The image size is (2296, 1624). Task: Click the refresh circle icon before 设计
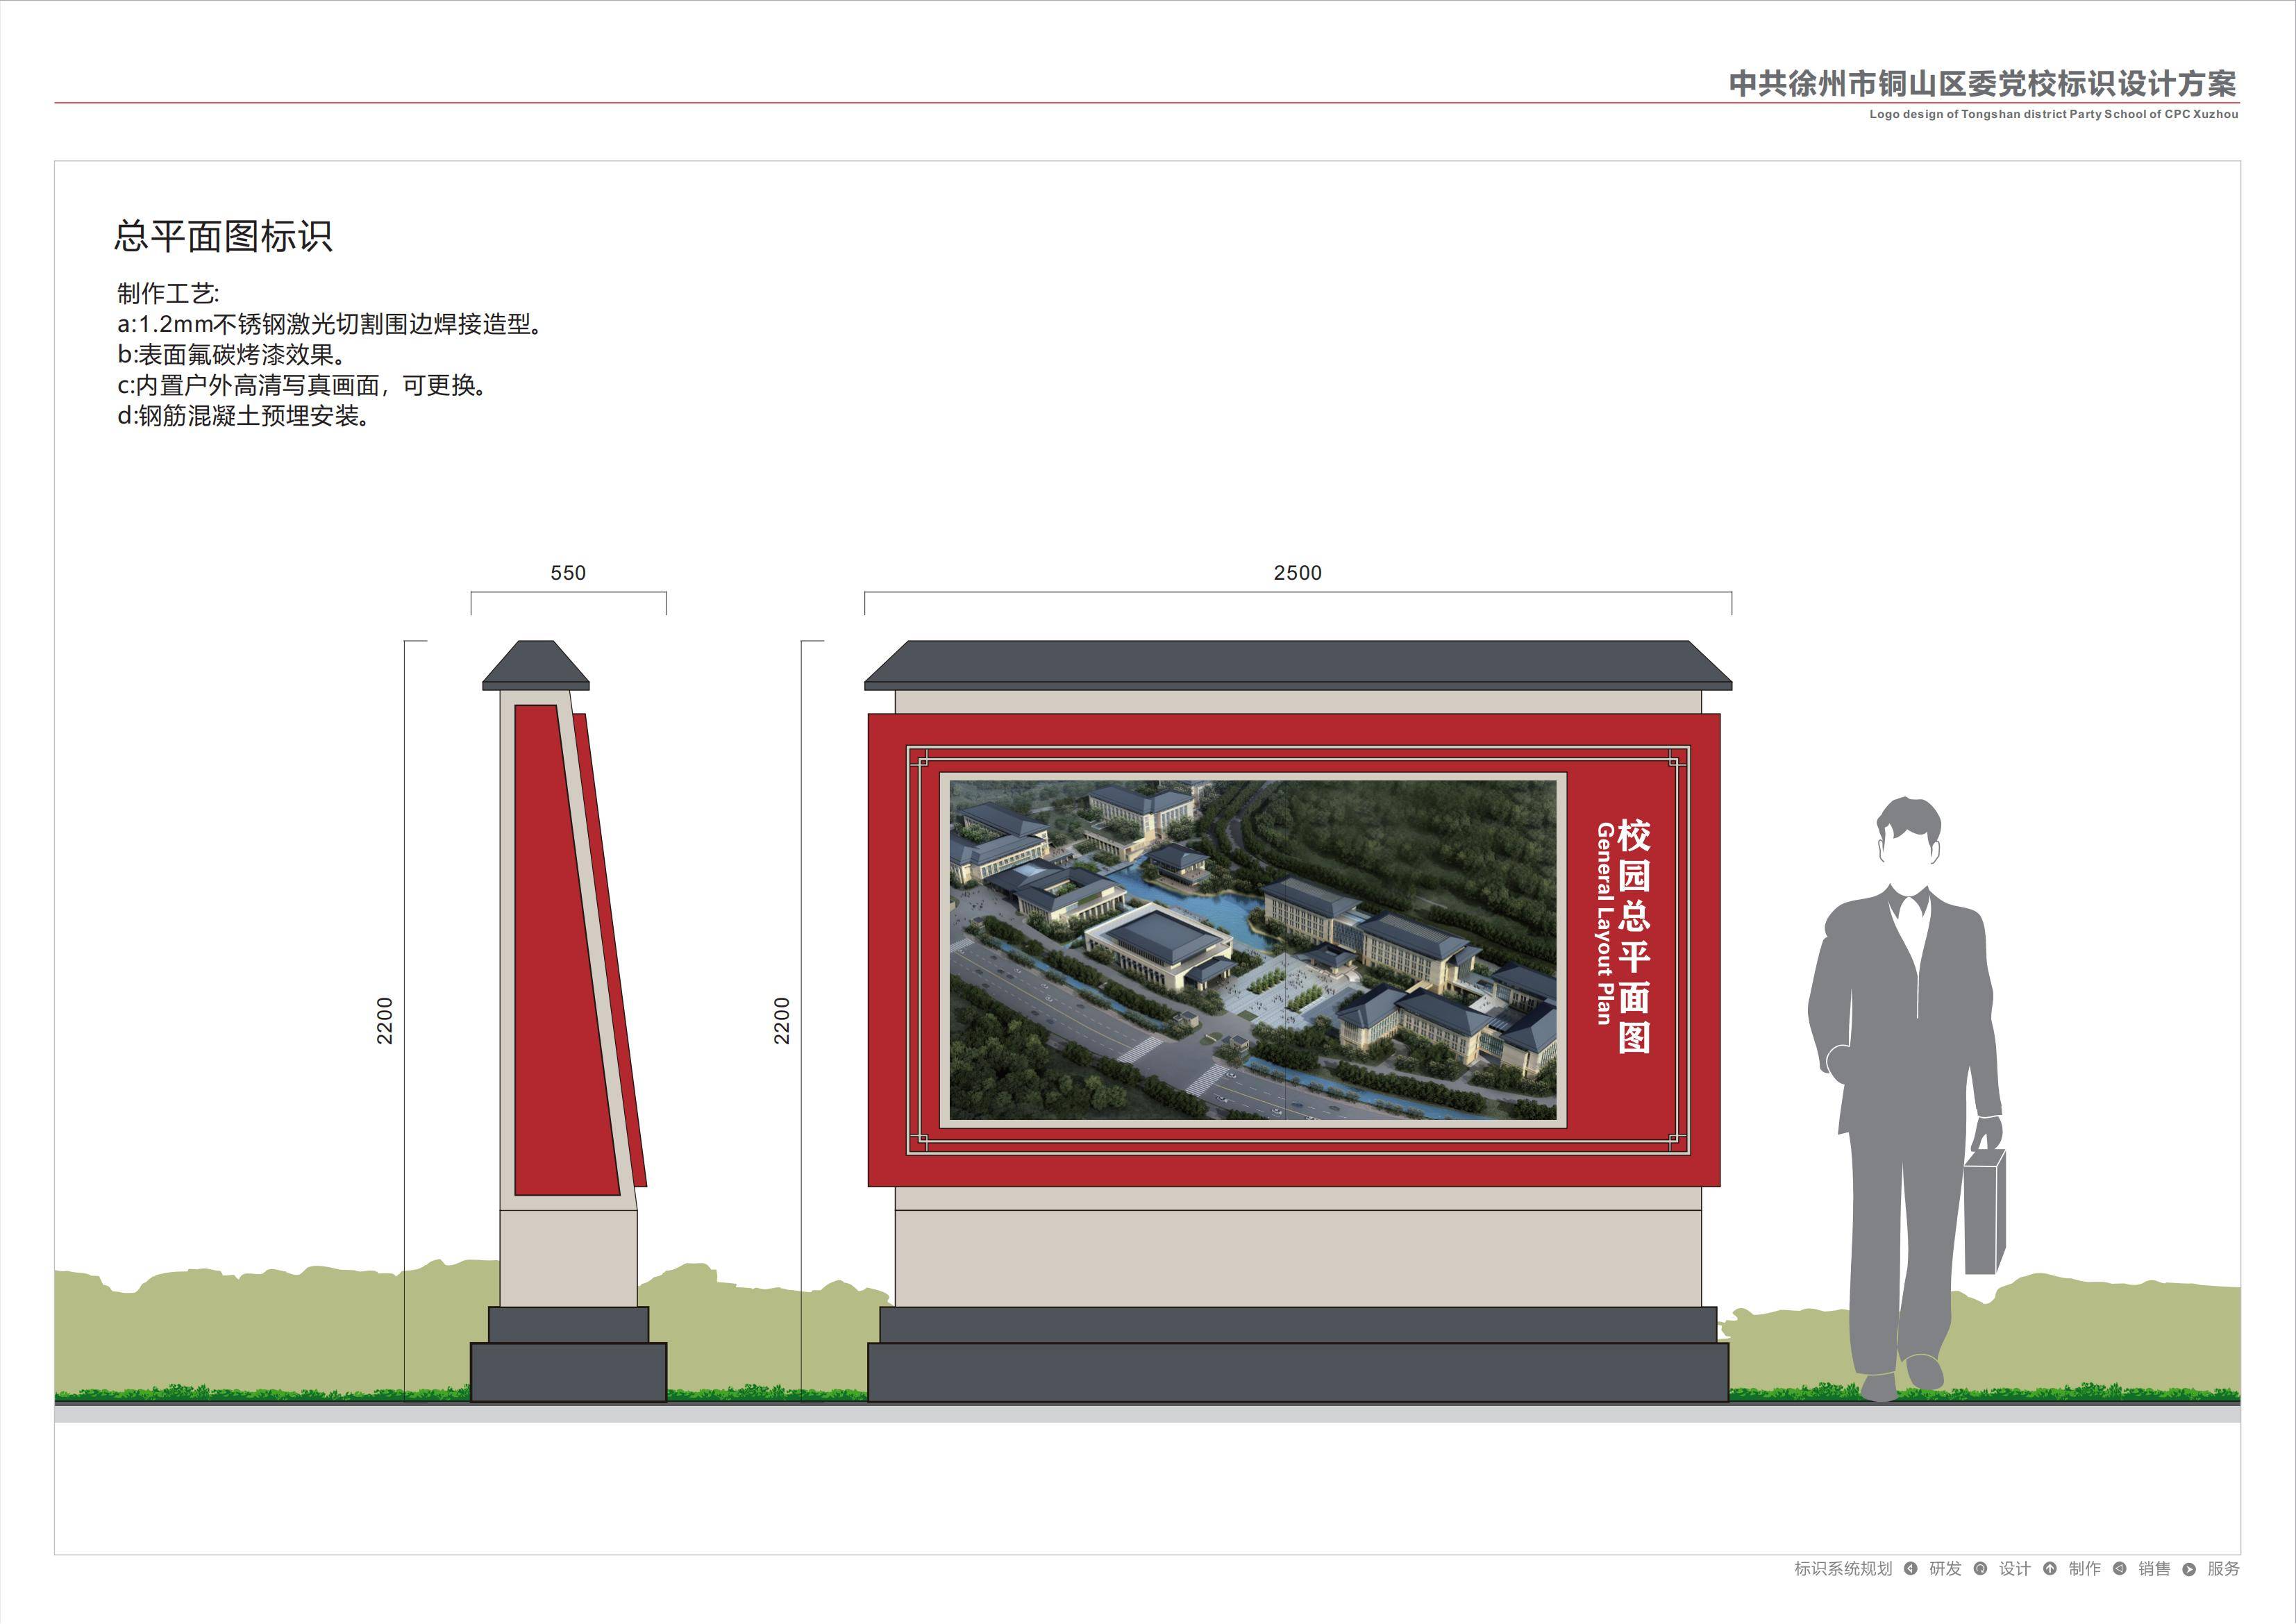1980,1568
